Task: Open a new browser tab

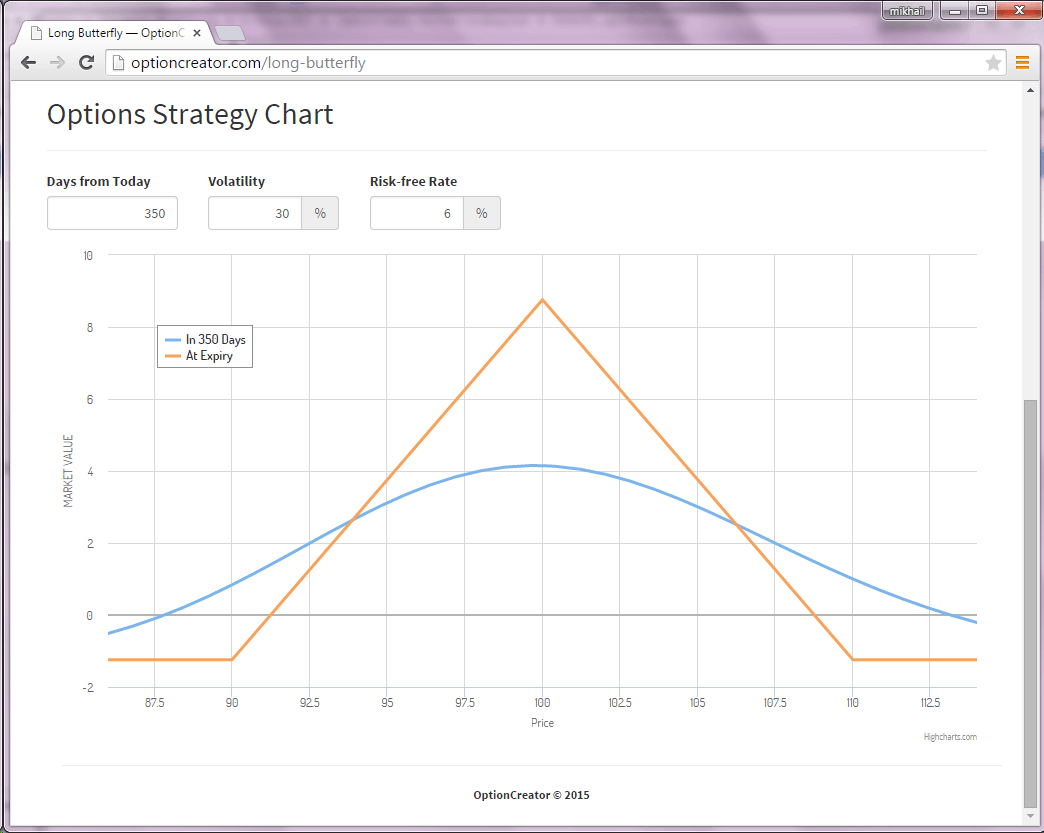Action: [230, 34]
